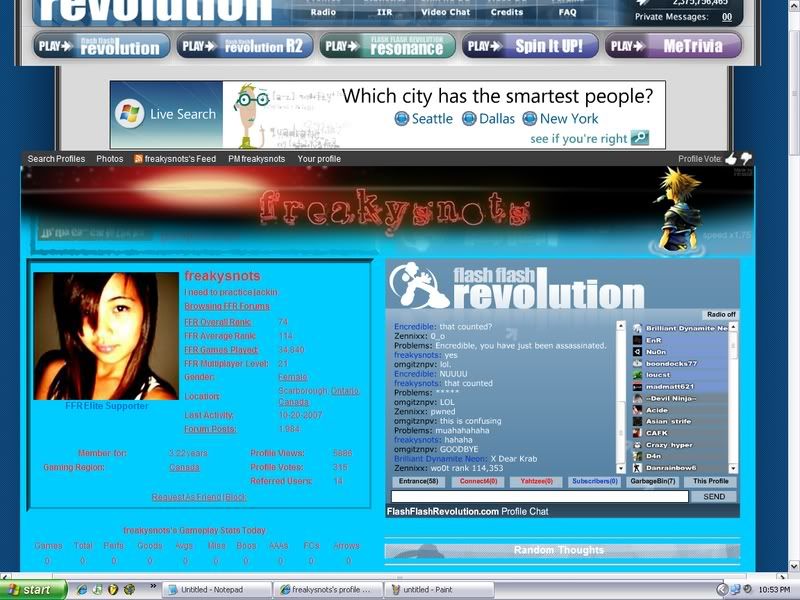Click the Female gender link
Image resolution: width=800 pixels, height=600 pixels.
[293, 377]
